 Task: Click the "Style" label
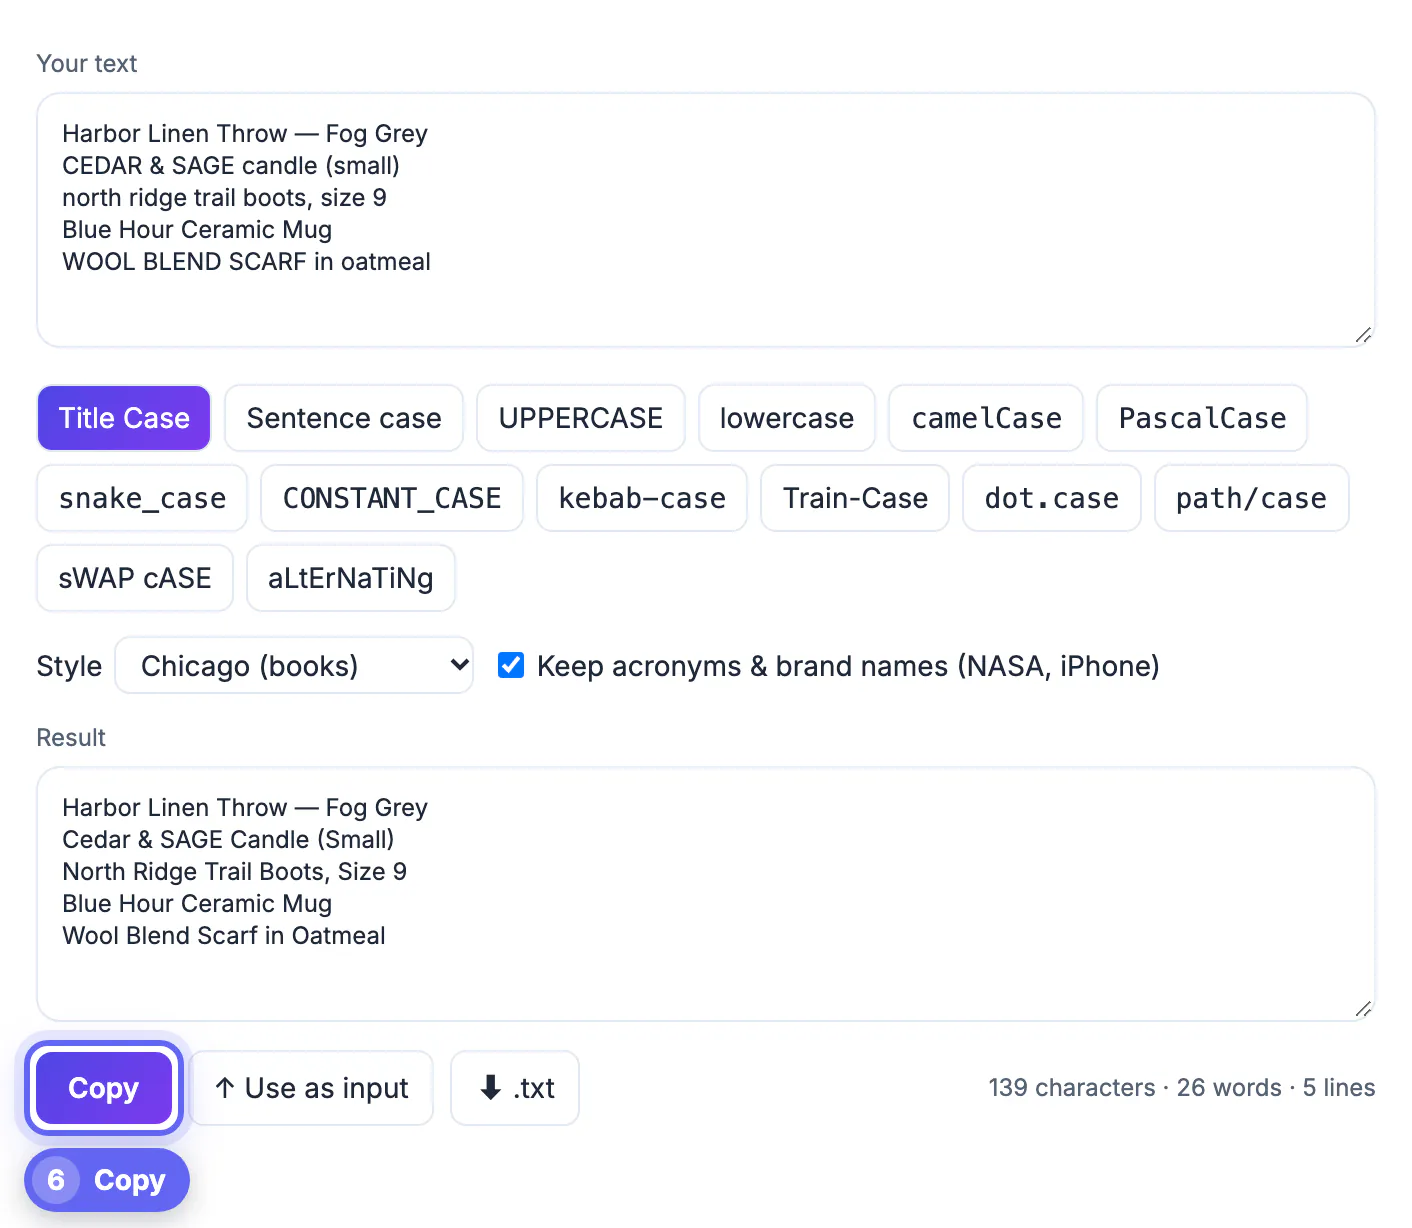69,666
